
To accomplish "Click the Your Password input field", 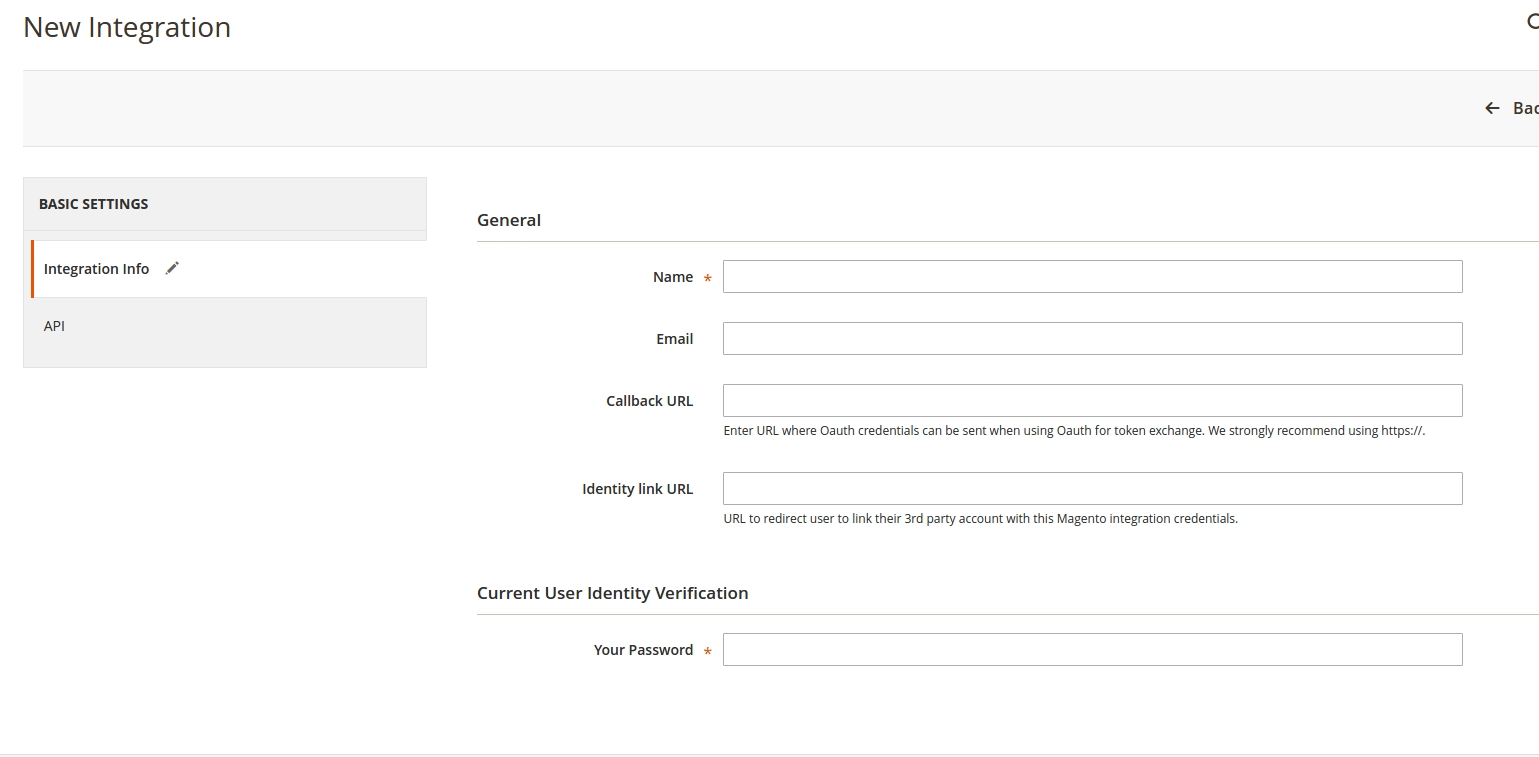I will coord(1090,649).
